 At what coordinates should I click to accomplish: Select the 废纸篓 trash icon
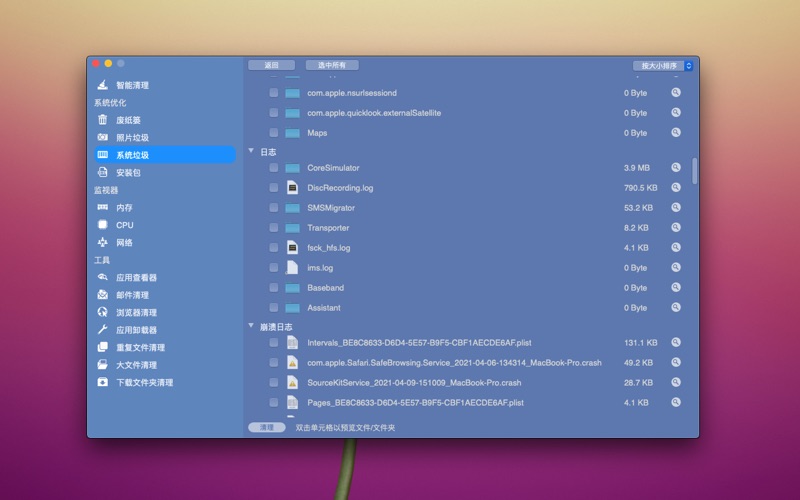tap(102, 120)
